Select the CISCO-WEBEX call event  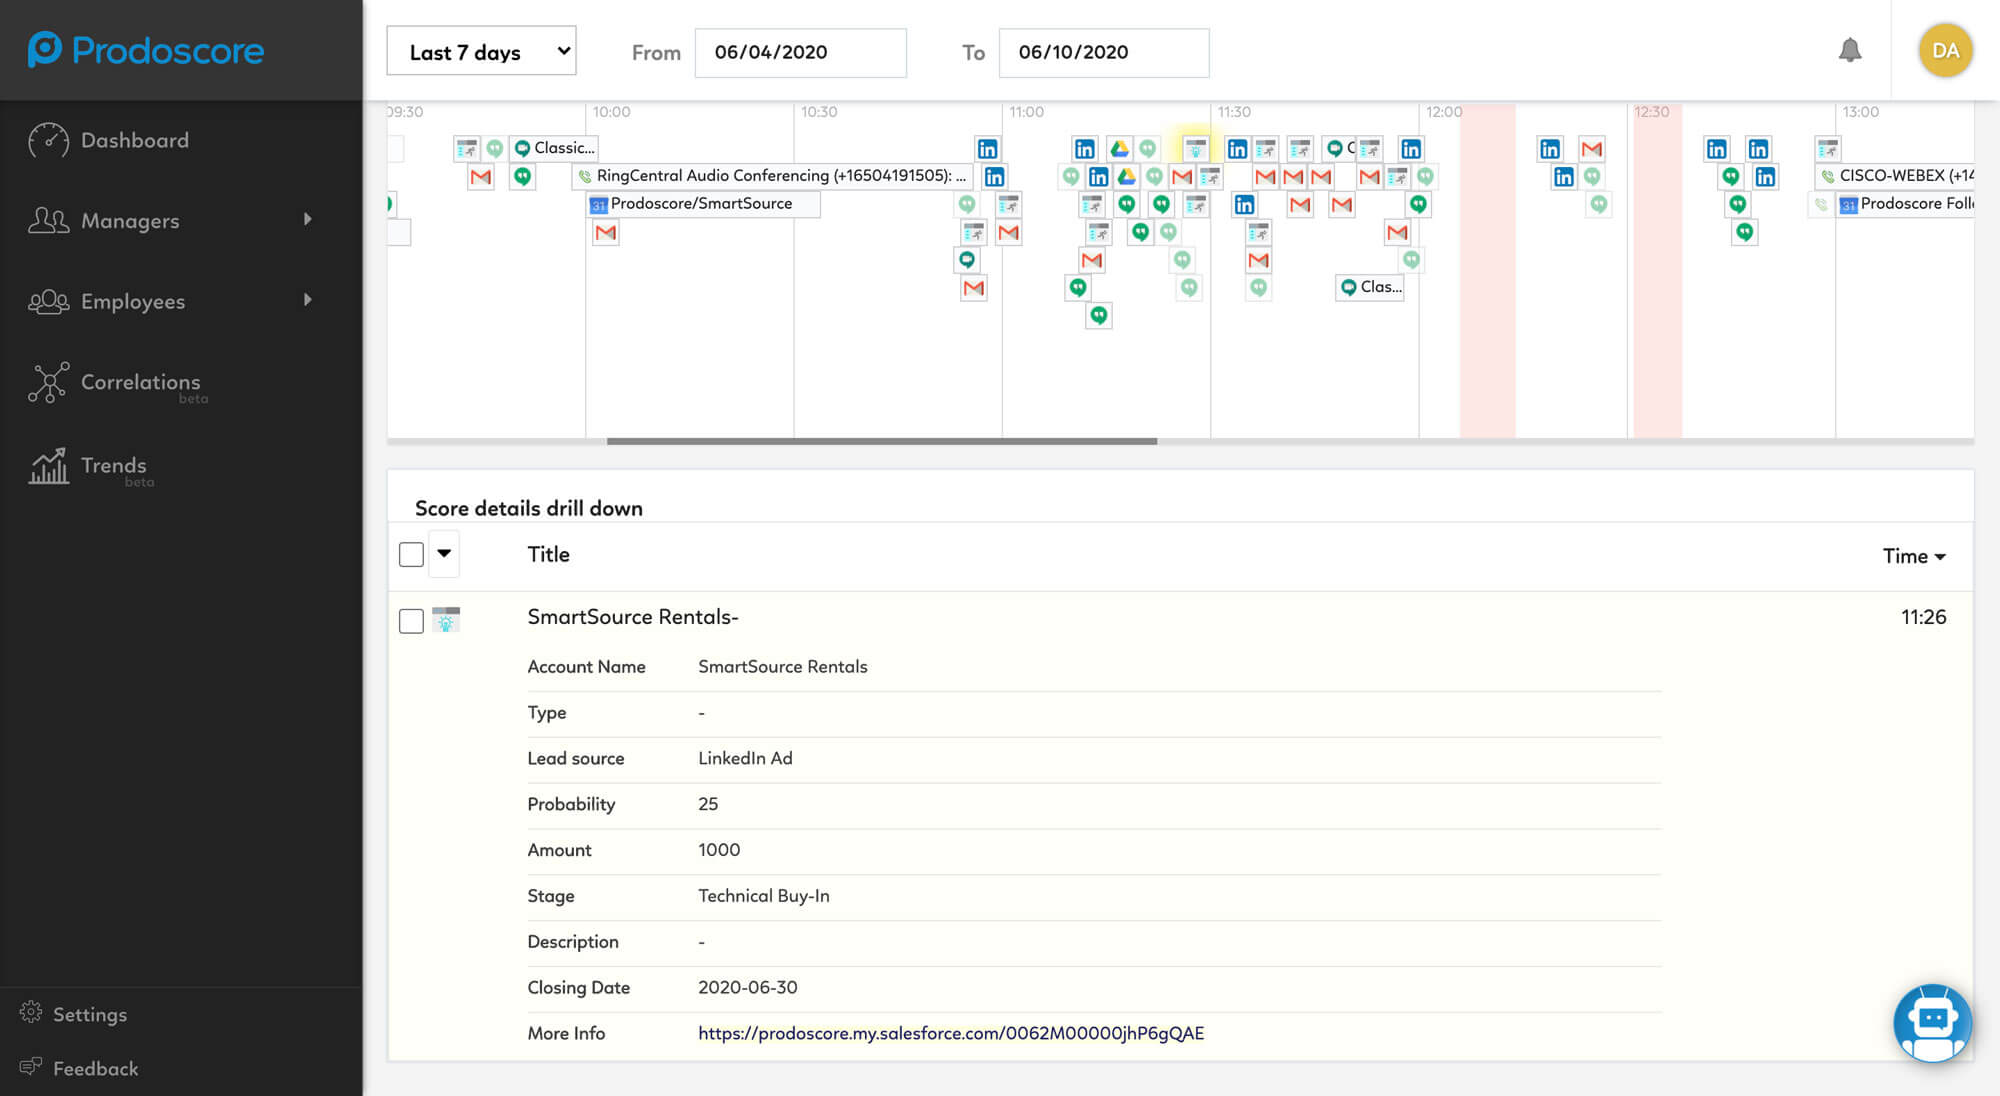pyautogui.click(x=1895, y=176)
